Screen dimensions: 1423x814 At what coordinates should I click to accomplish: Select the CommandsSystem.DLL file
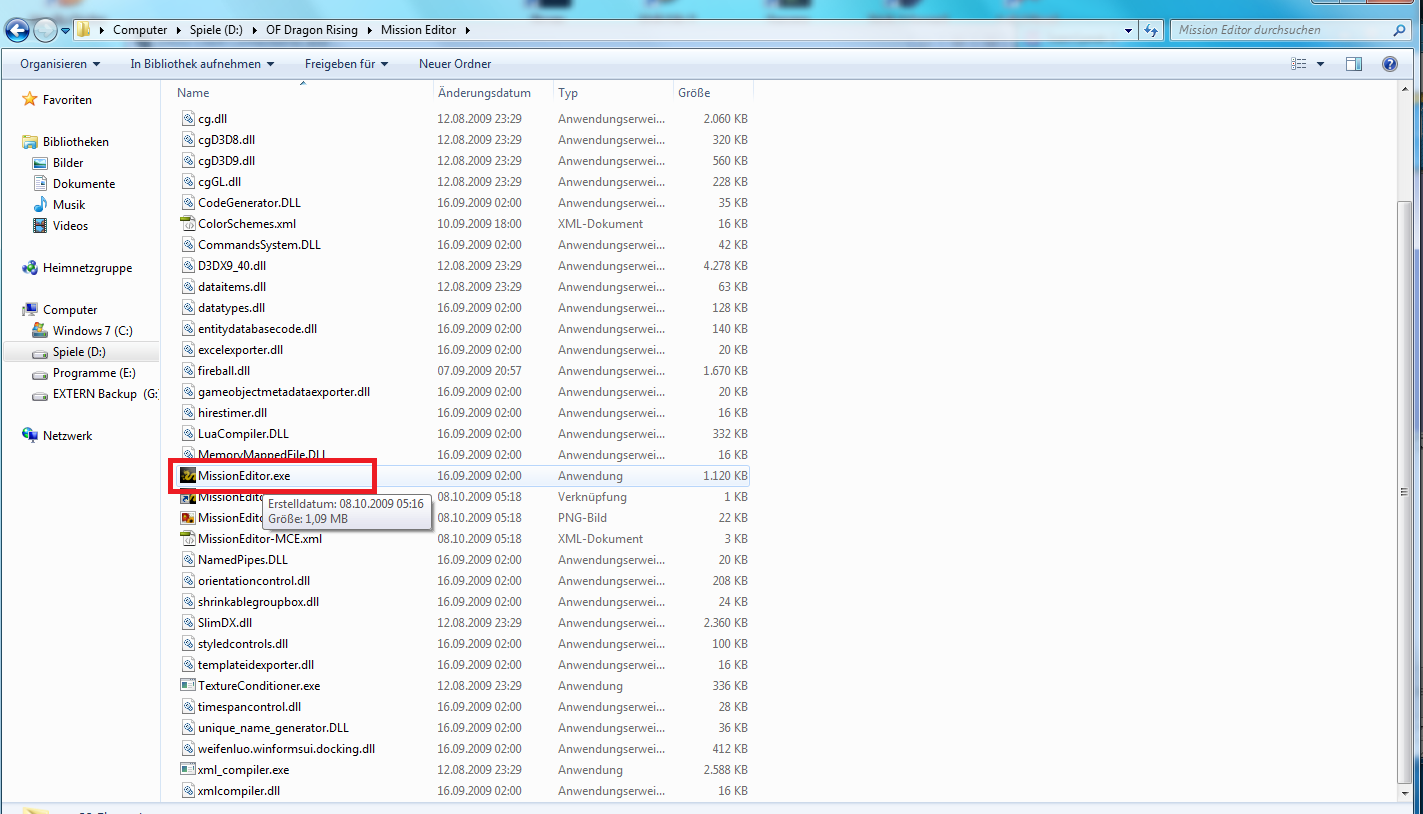[x=259, y=245]
